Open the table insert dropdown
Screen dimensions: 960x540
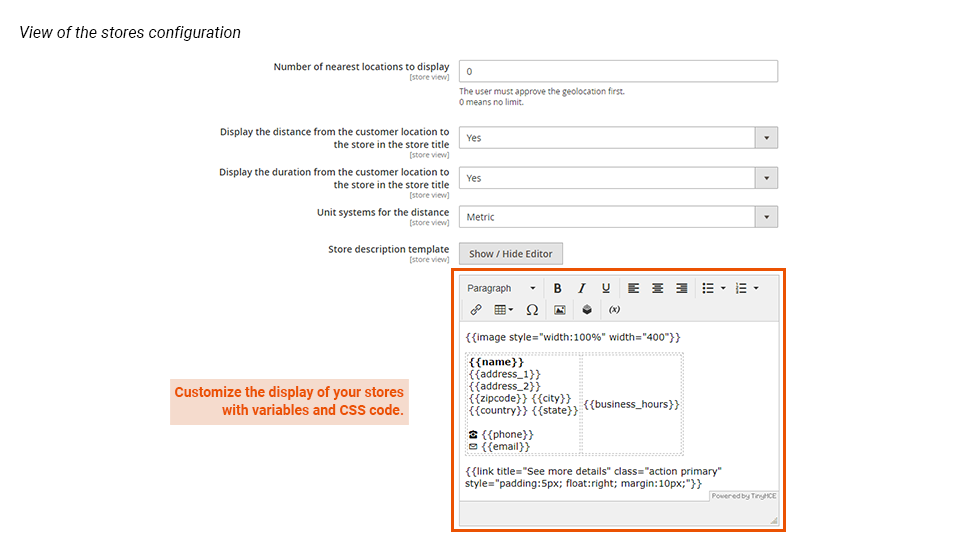(504, 310)
